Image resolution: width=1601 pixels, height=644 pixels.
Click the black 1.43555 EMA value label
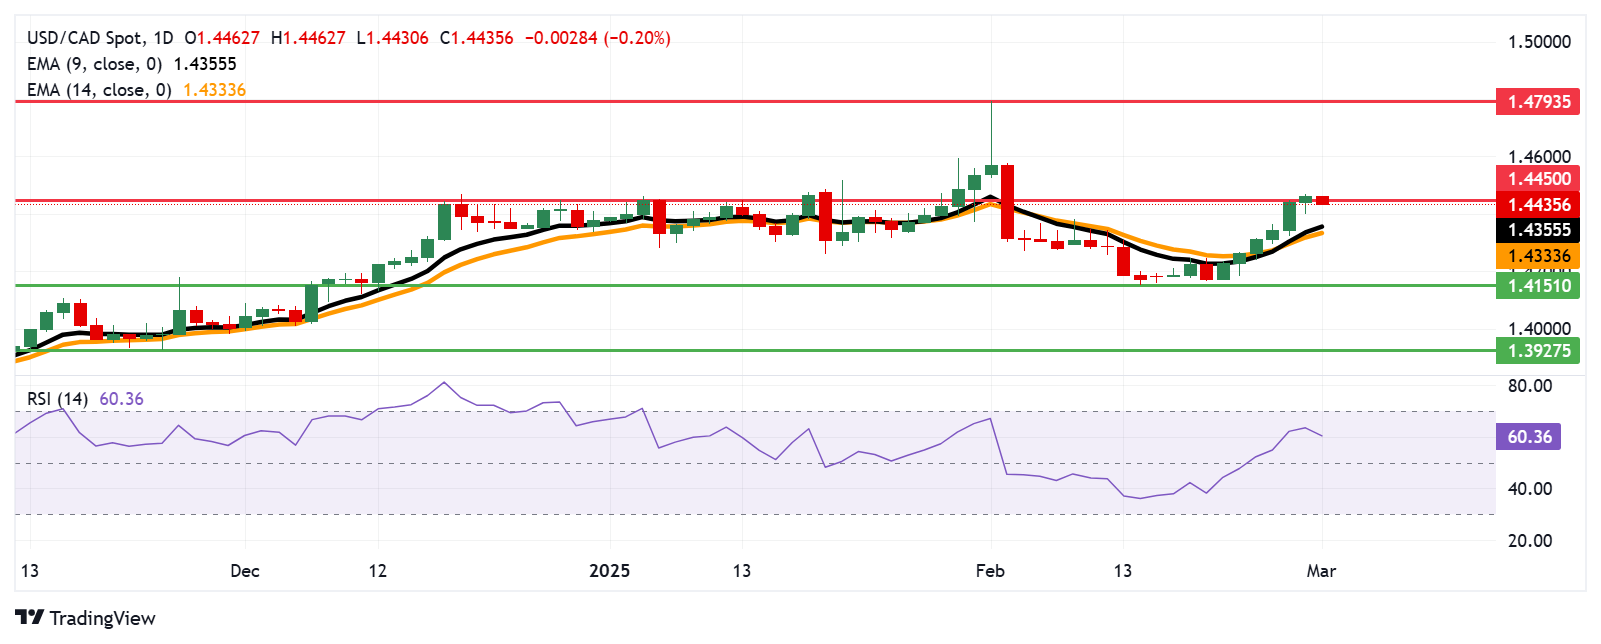pyautogui.click(x=1538, y=230)
